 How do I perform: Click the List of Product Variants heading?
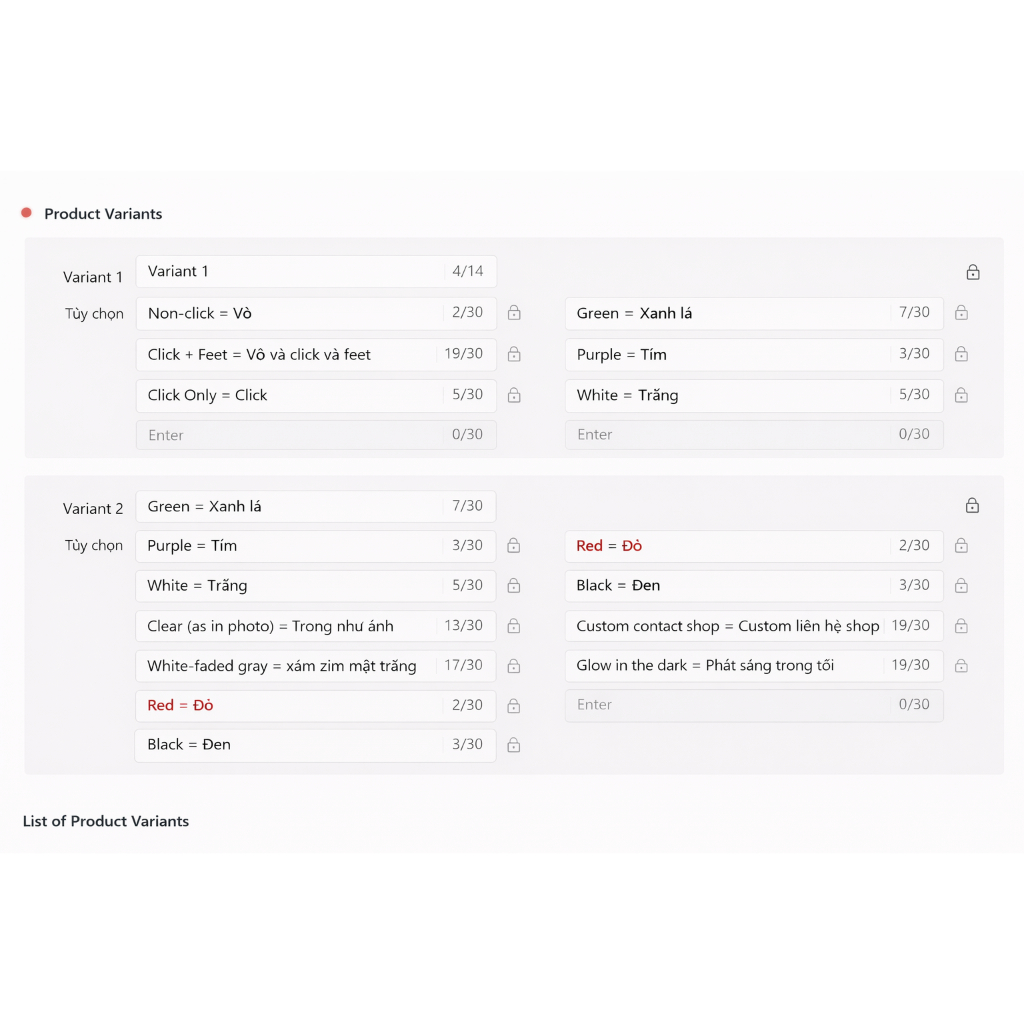coord(106,821)
